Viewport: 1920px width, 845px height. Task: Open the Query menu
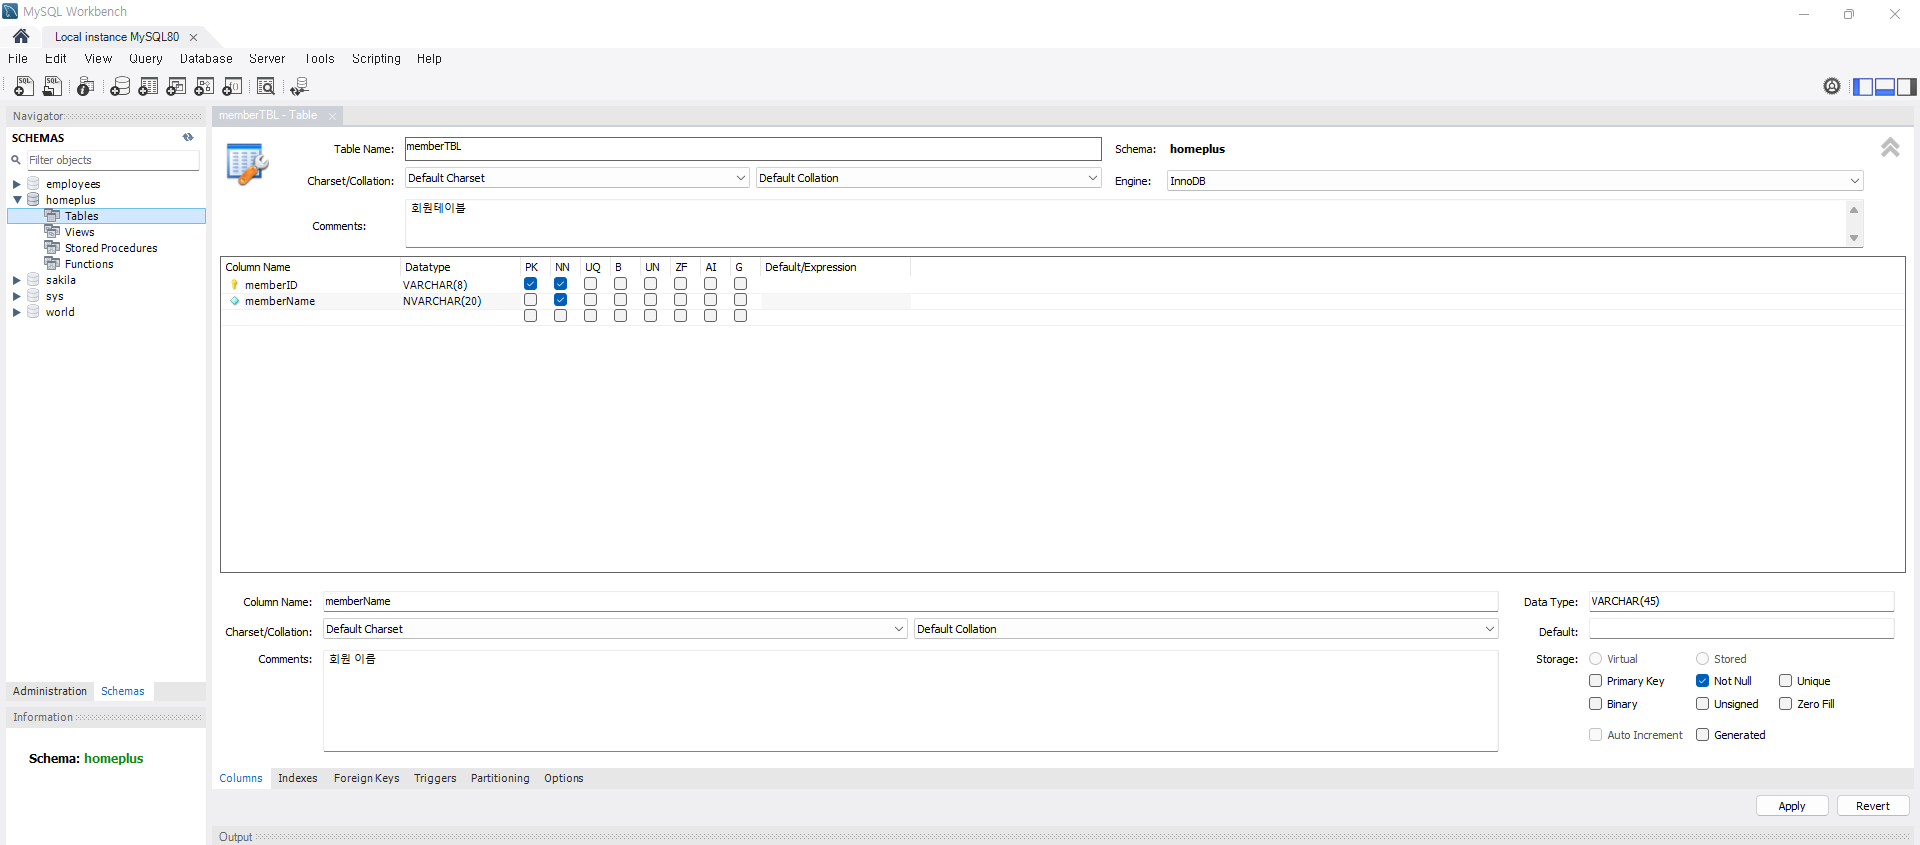click(x=146, y=59)
